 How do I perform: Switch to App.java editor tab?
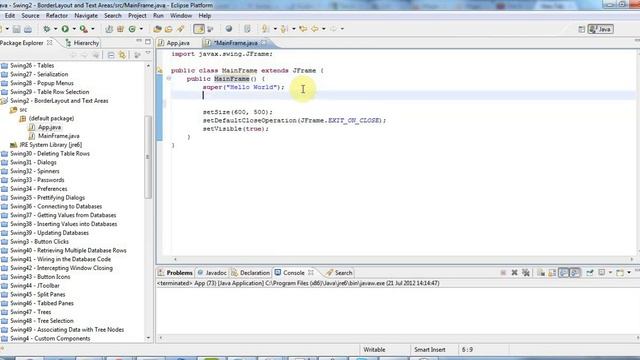coord(174,43)
